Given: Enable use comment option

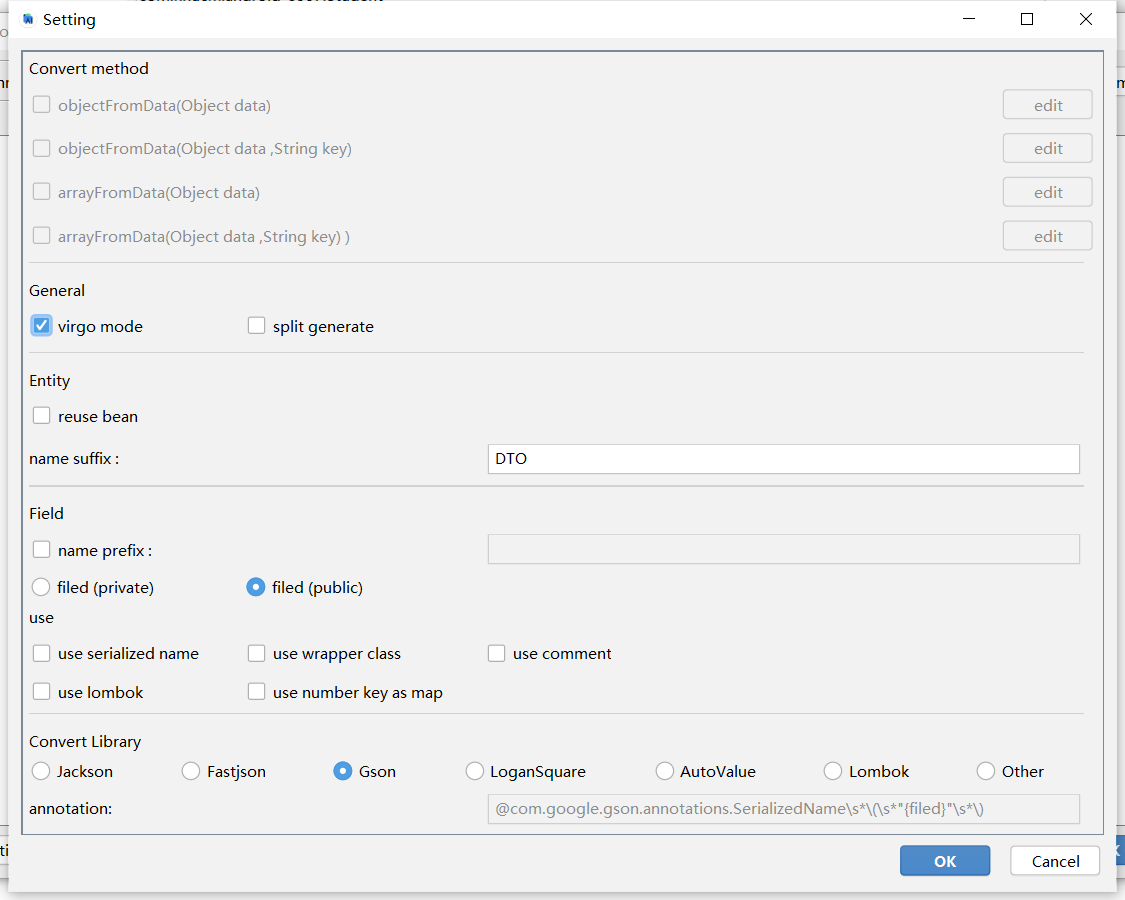Looking at the screenshot, I should coord(496,653).
